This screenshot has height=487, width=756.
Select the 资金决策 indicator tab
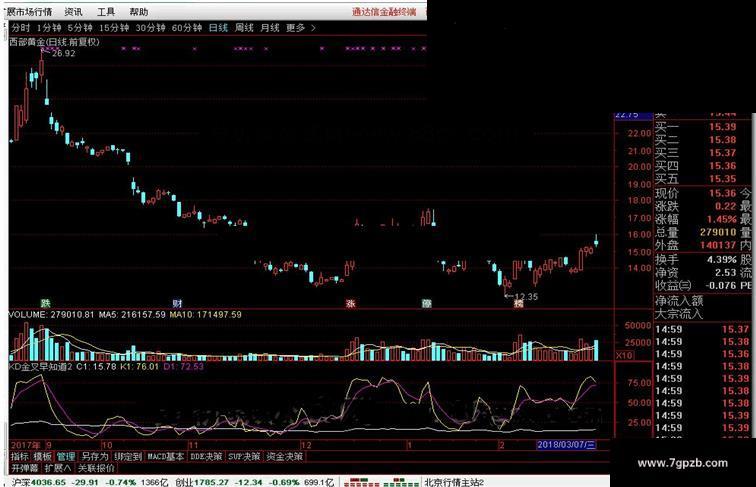point(284,456)
